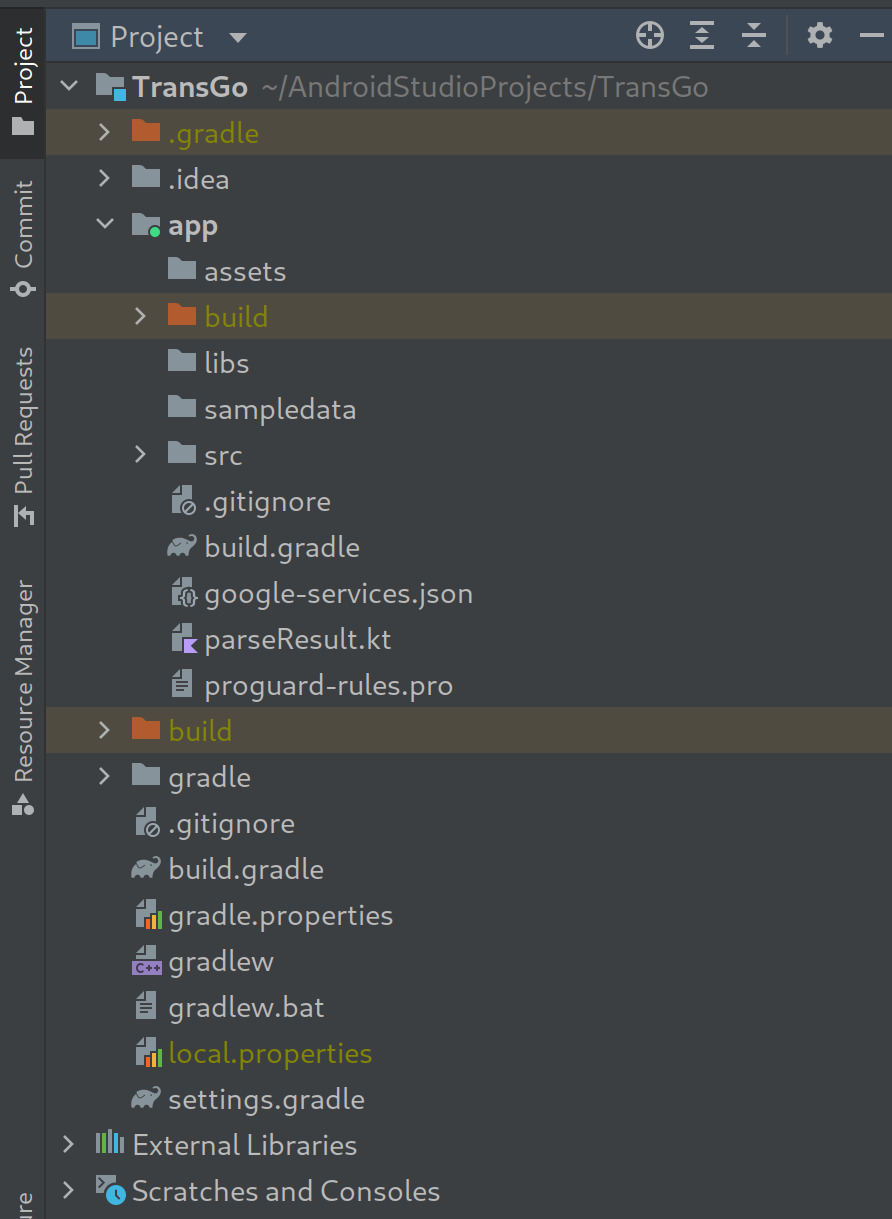Expand the root-level build folder
Viewport: 892px width, 1219px height.
click(x=105, y=731)
